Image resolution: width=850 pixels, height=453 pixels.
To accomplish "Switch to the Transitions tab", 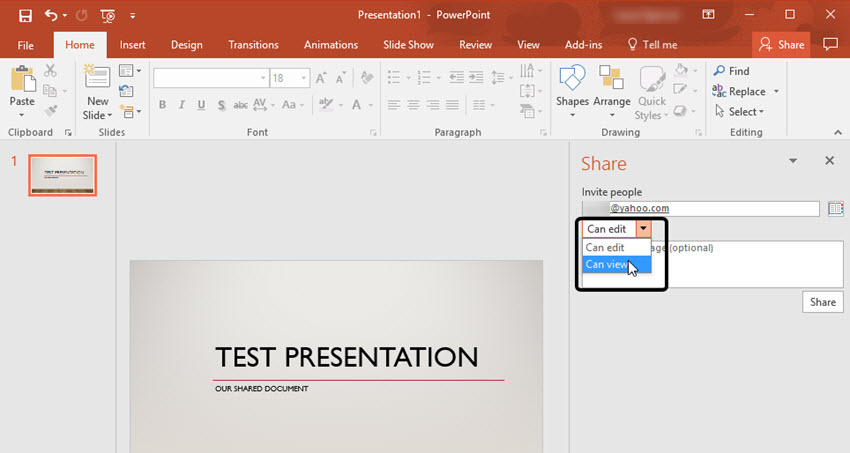I will pyautogui.click(x=253, y=45).
